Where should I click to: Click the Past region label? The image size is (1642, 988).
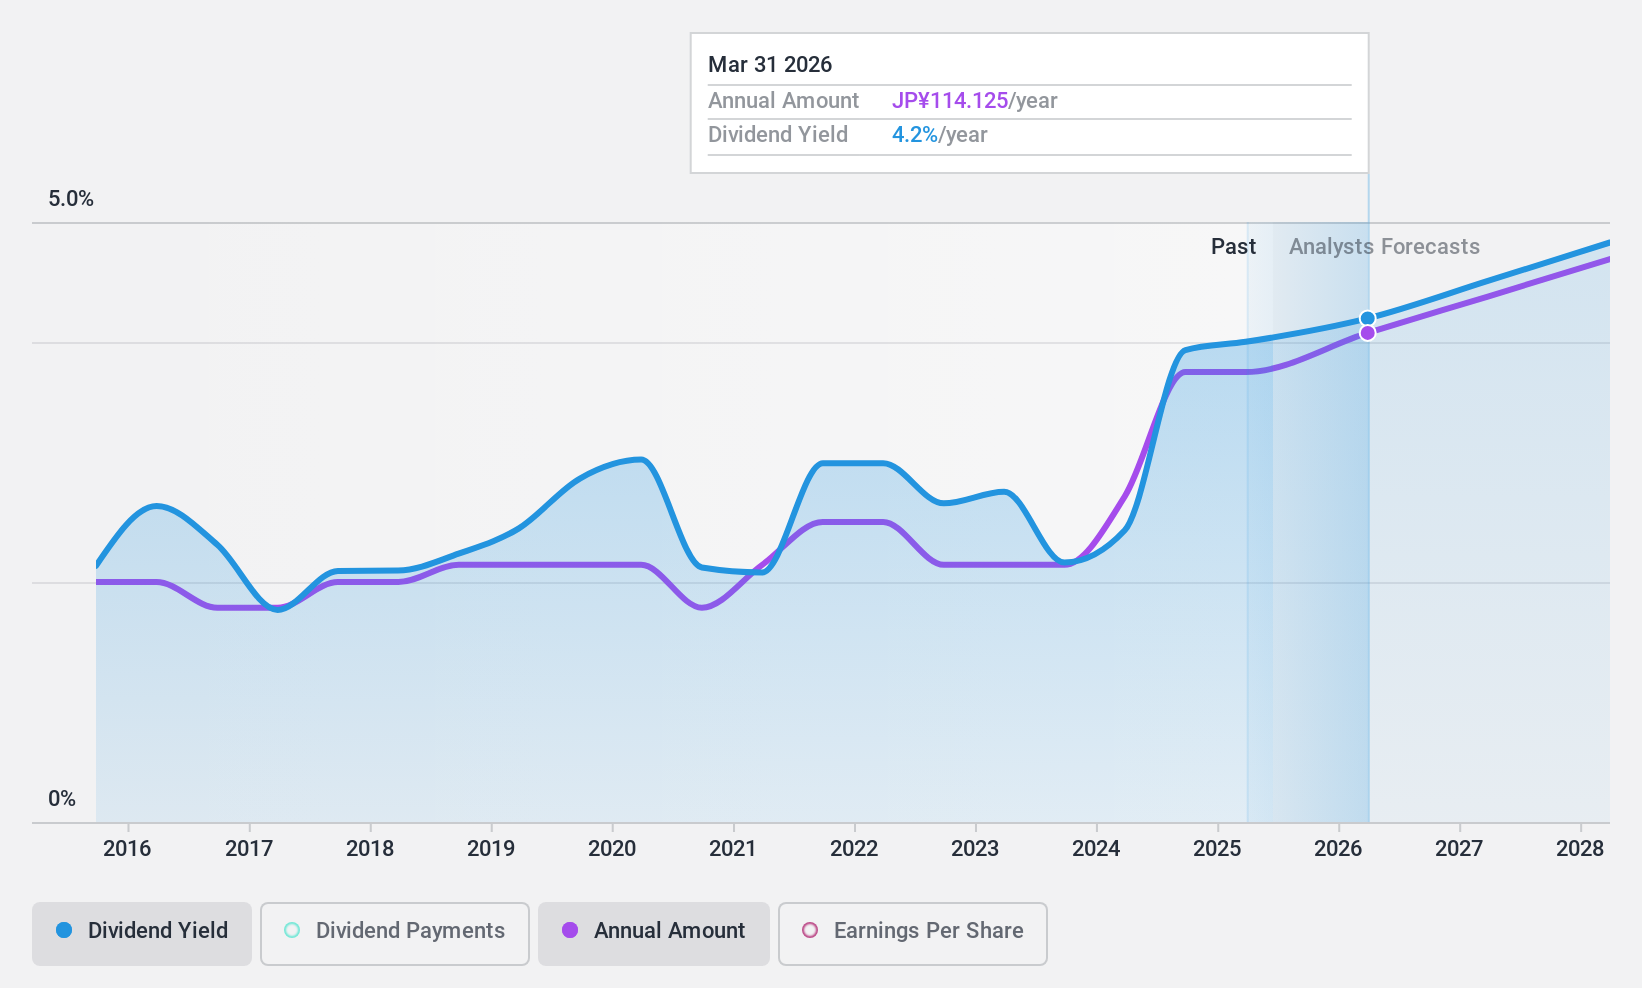tap(1233, 247)
